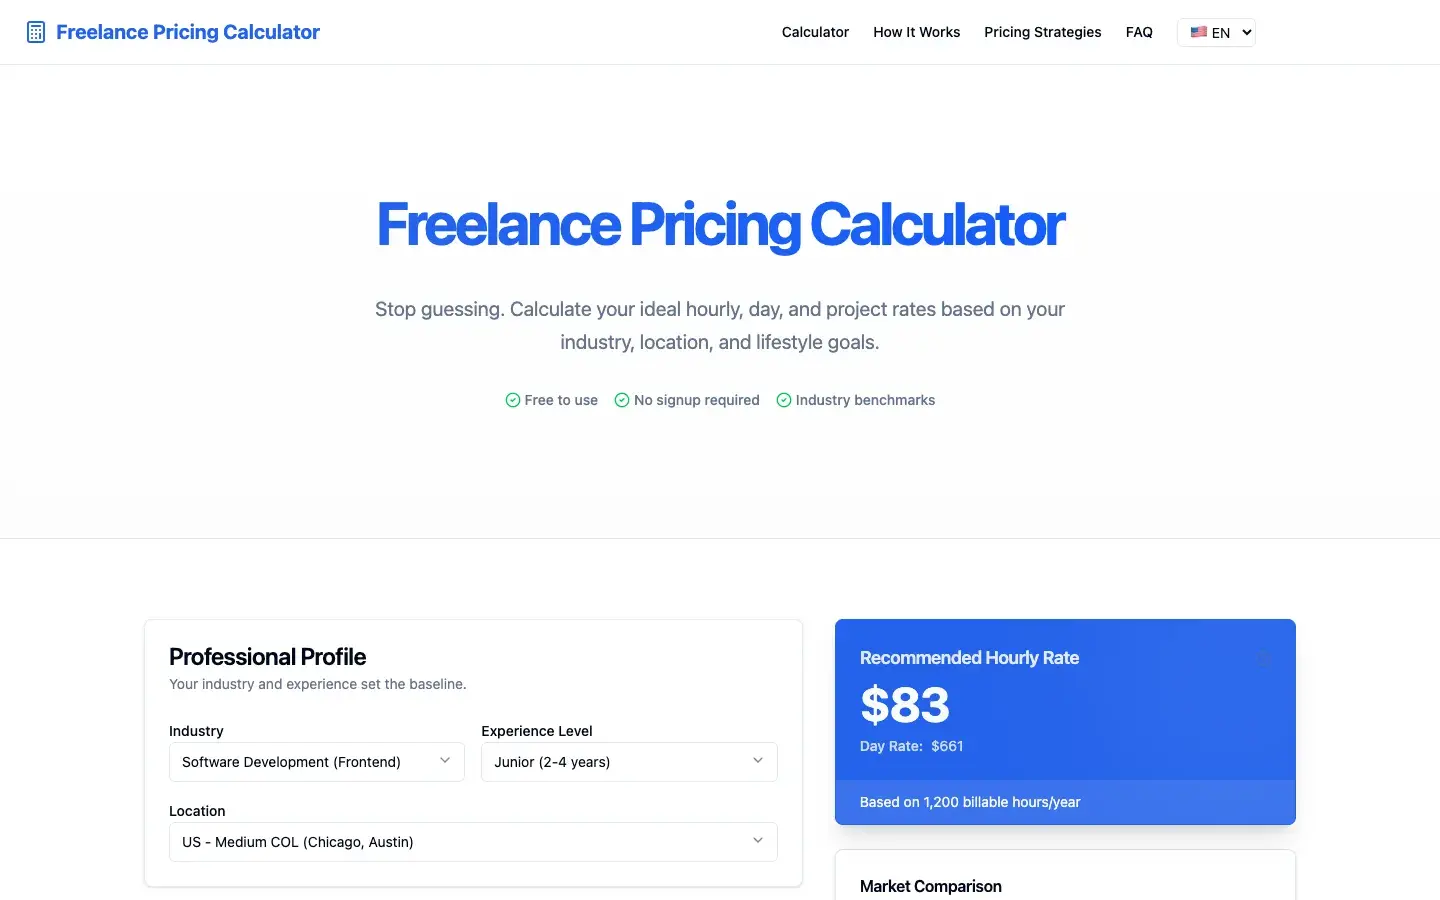The height and width of the screenshot is (900, 1440).
Task: Open the Location dropdown
Action: [x=473, y=842]
